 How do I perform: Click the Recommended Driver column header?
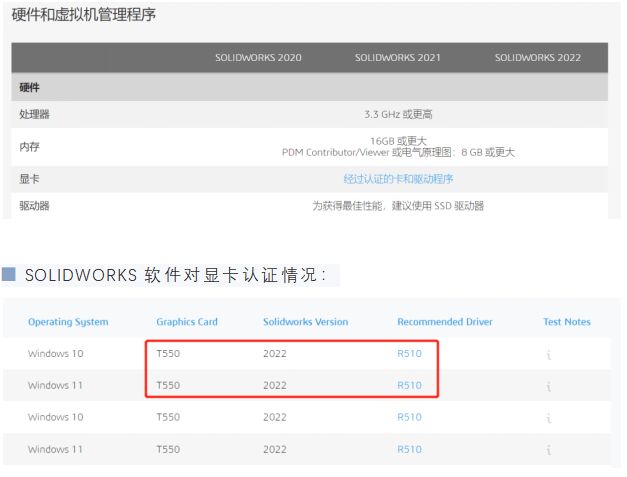click(440, 322)
